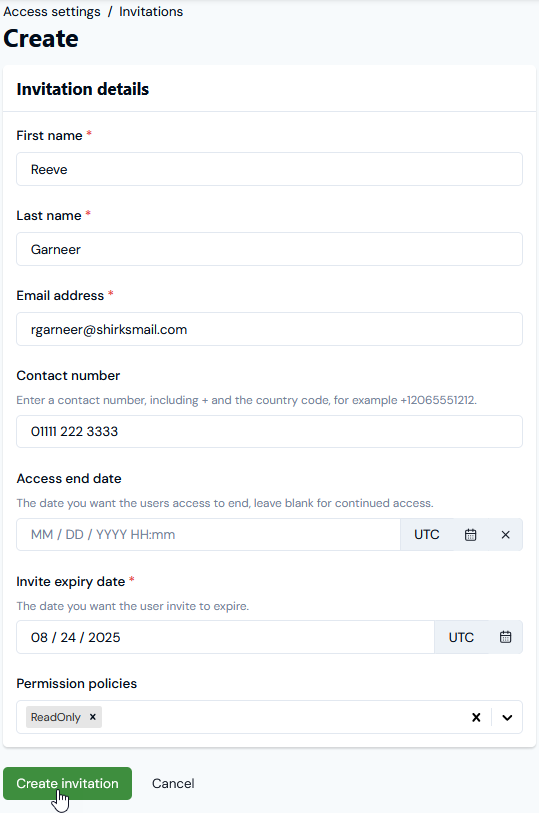
Task: Remove the ReadOnly policy tag
Action: [93, 717]
